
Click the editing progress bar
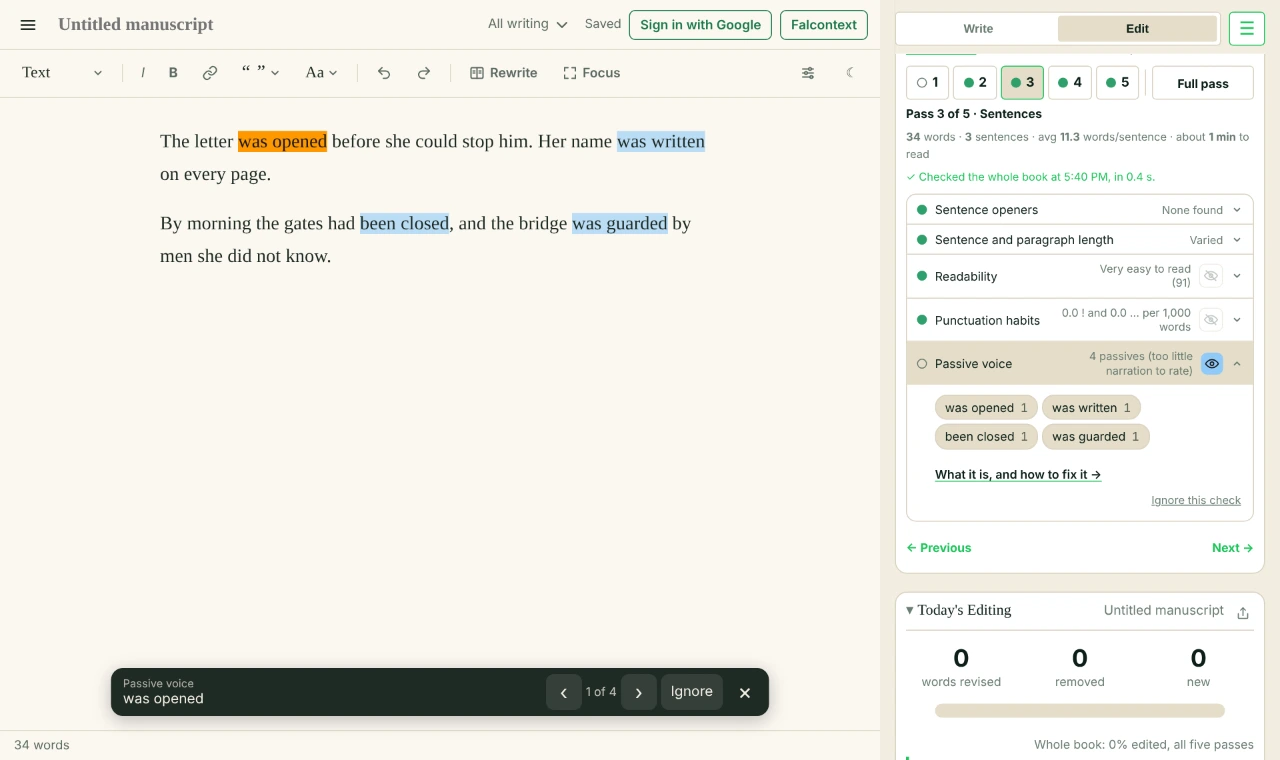pyautogui.click(x=1080, y=711)
